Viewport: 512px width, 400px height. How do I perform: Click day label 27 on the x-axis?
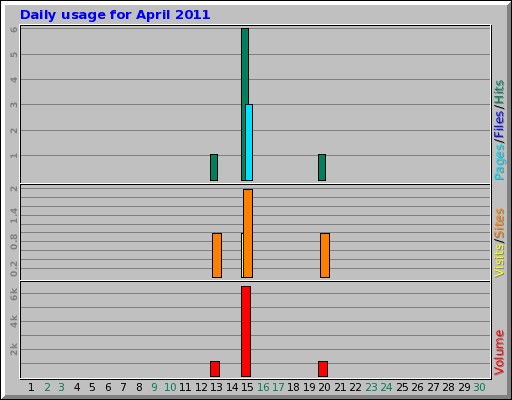433,387
